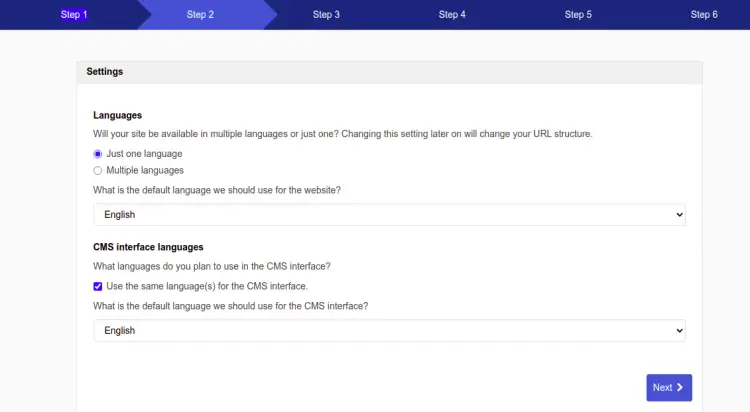Select the 'Just one language' radio button
This screenshot has width=750, height=412.
[x=98, y=154]
